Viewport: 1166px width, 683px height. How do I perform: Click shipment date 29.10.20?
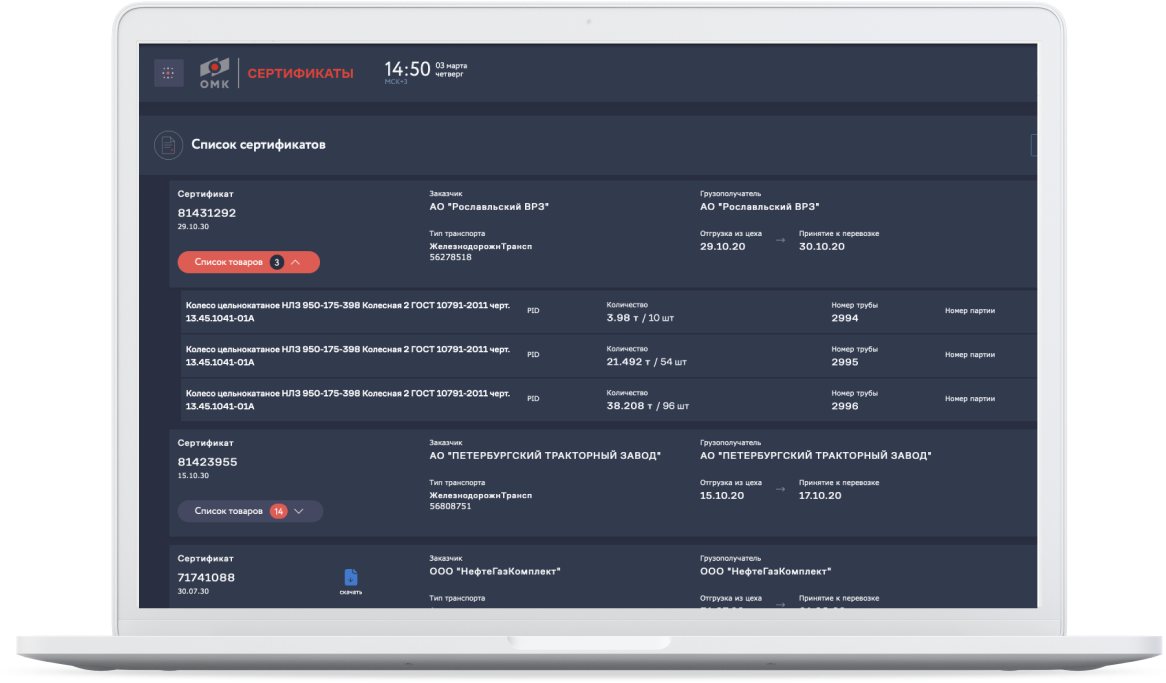722,246
